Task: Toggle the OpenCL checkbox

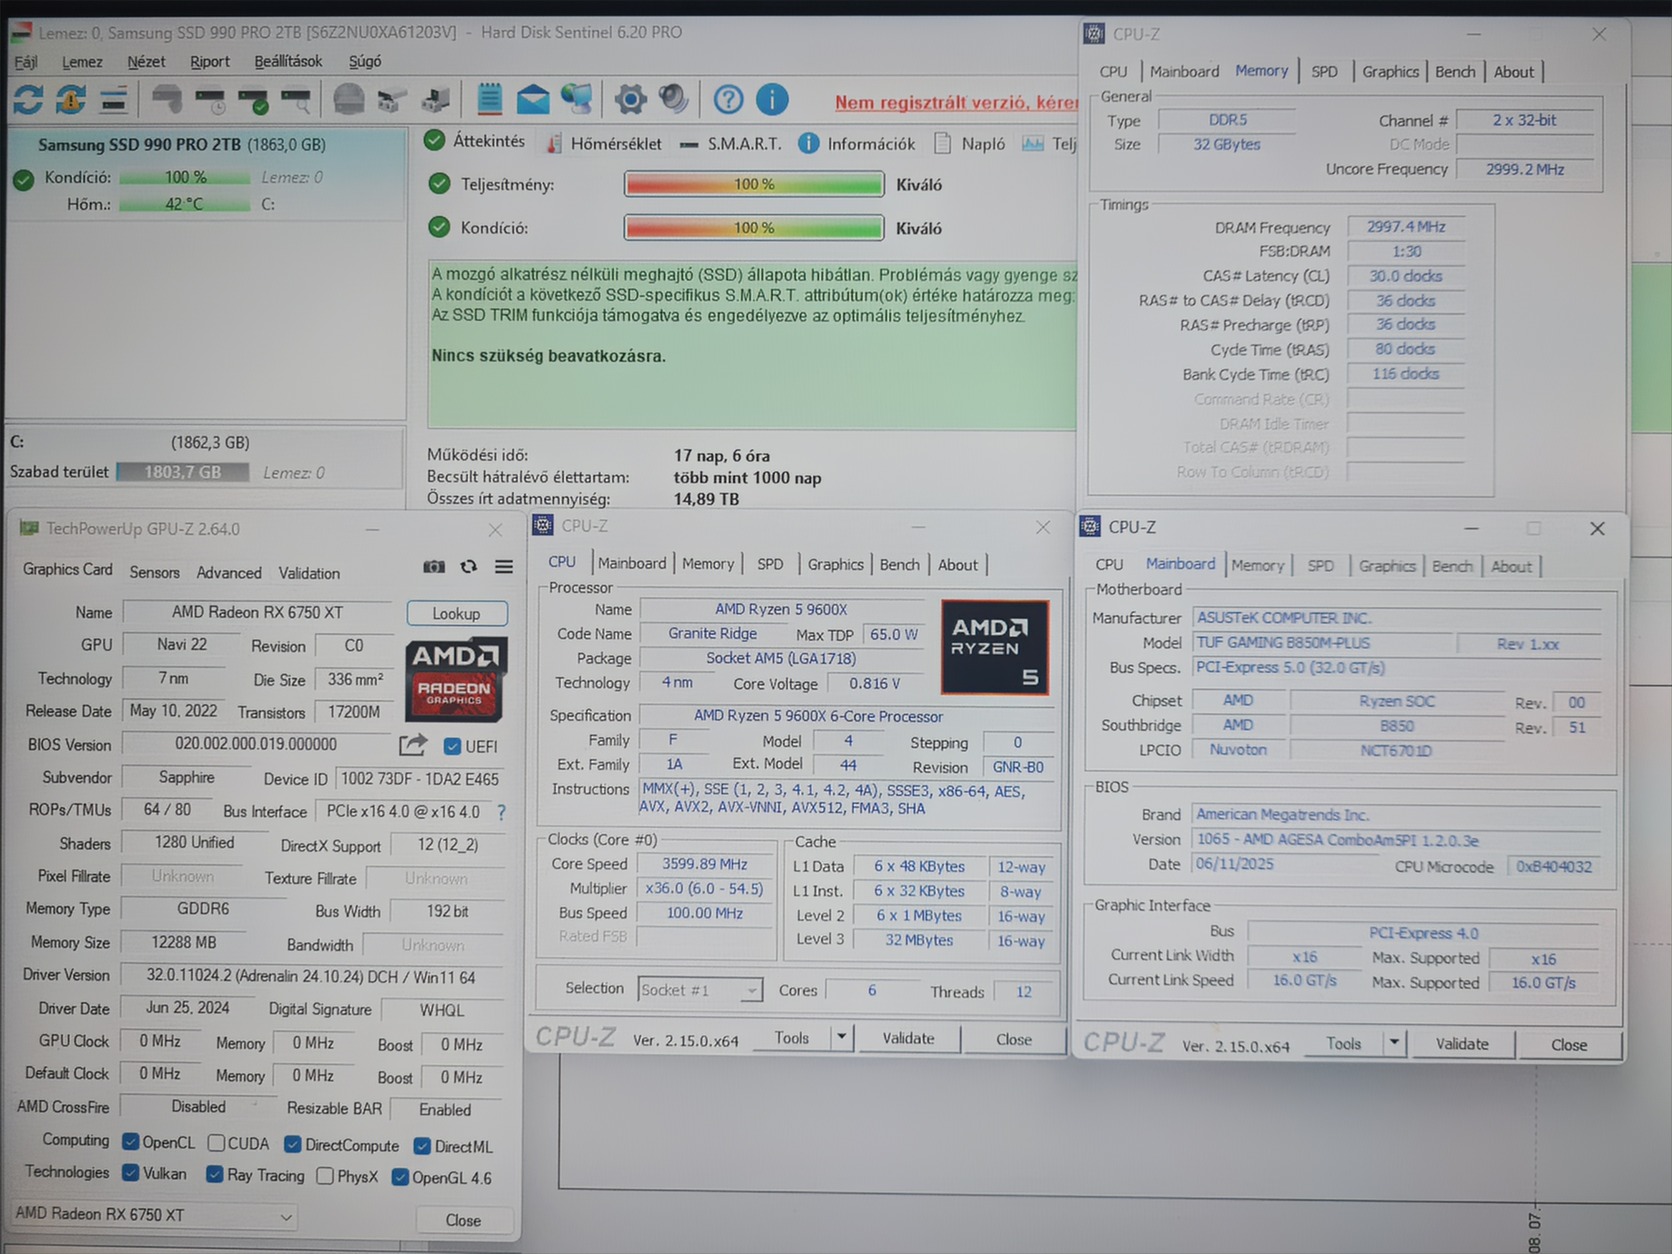Action: (130, 1142)
